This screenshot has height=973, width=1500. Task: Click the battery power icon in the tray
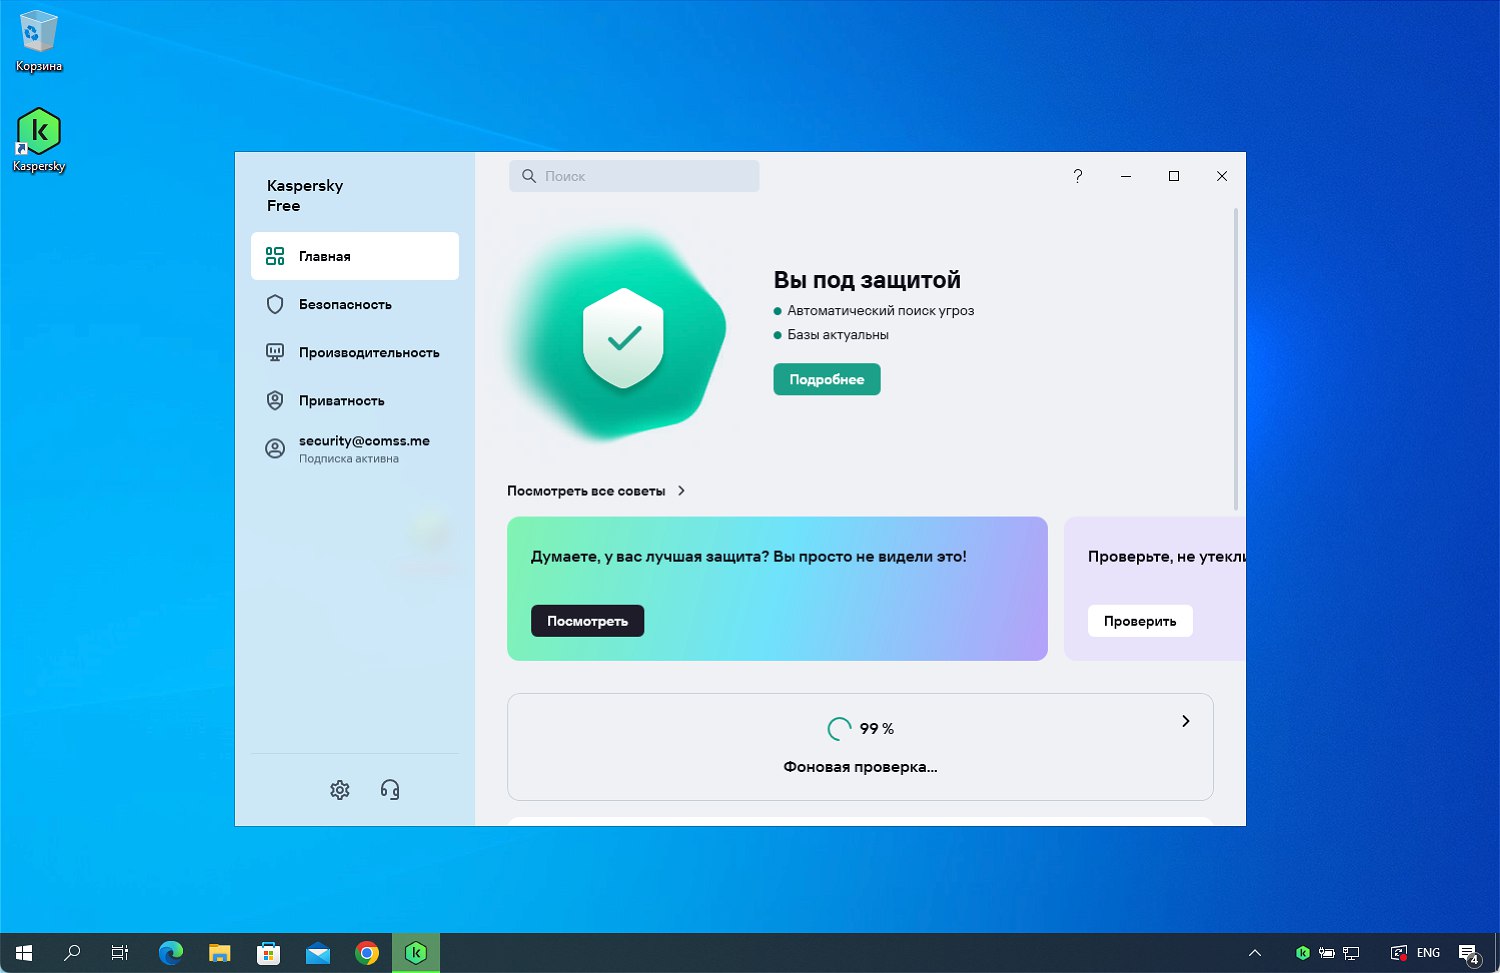point(1327,953)
